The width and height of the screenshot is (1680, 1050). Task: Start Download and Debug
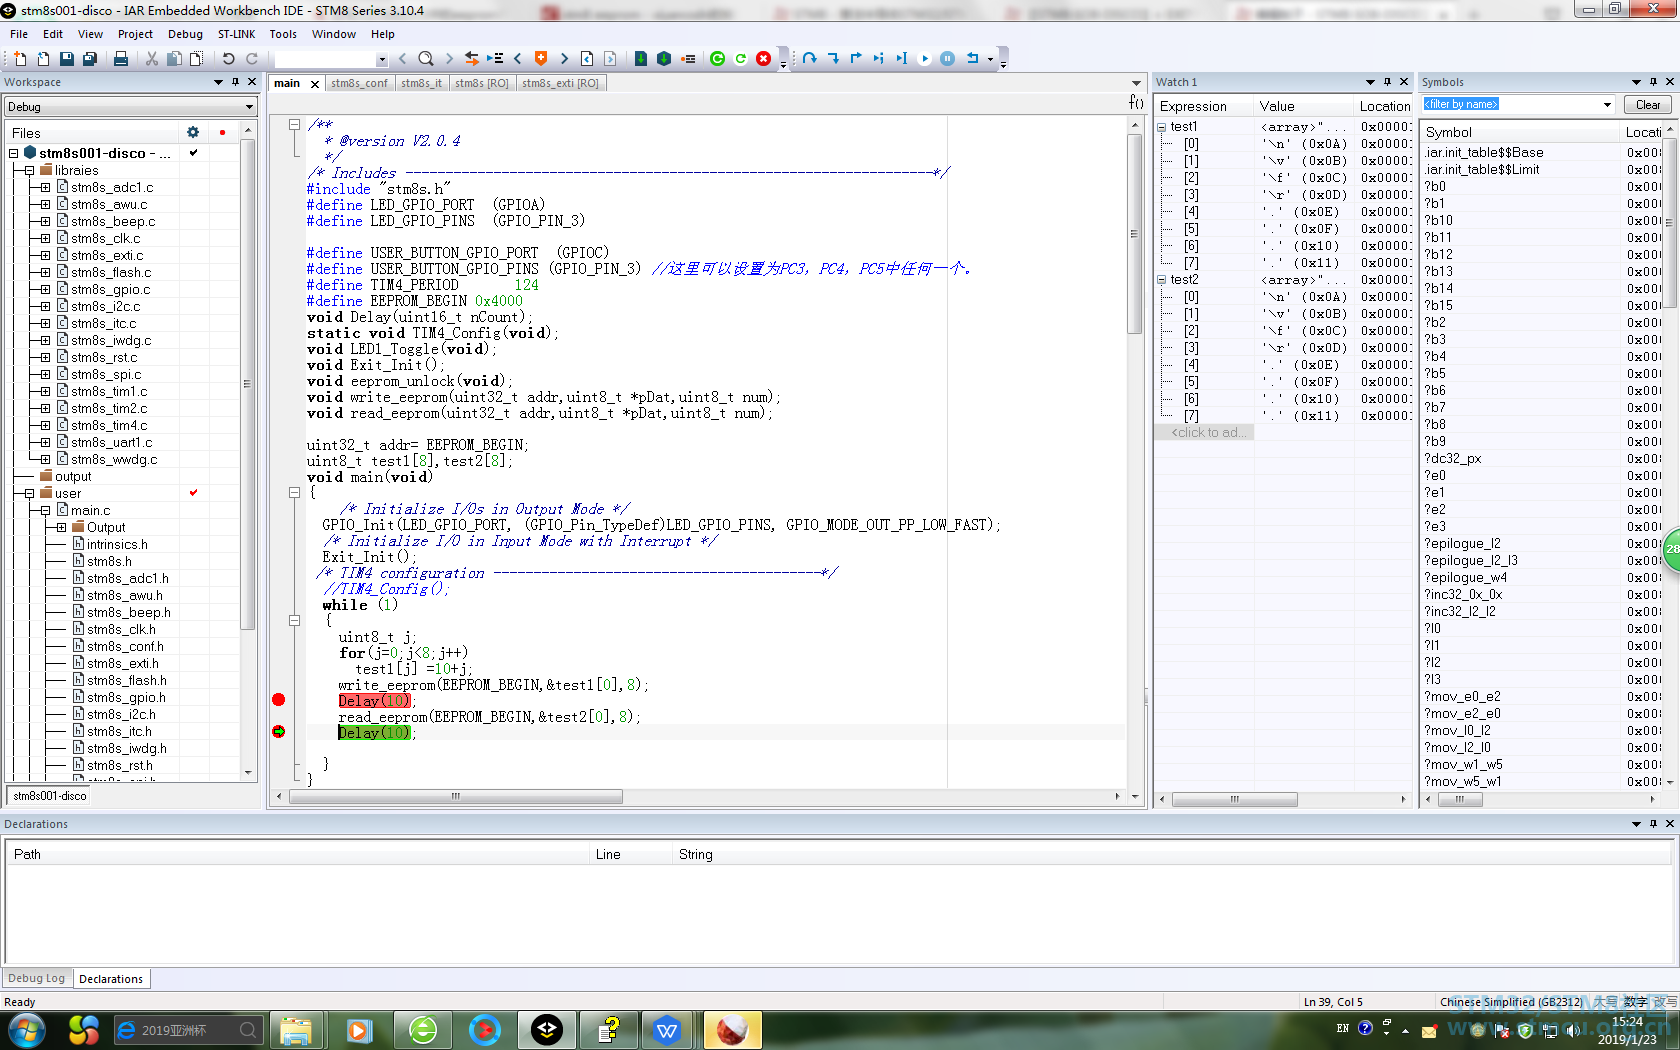(717, 59)
